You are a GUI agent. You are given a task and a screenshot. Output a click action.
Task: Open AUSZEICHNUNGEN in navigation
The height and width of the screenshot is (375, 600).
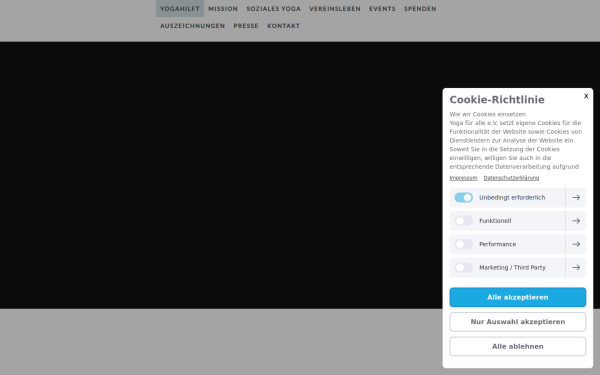(192, 26)
